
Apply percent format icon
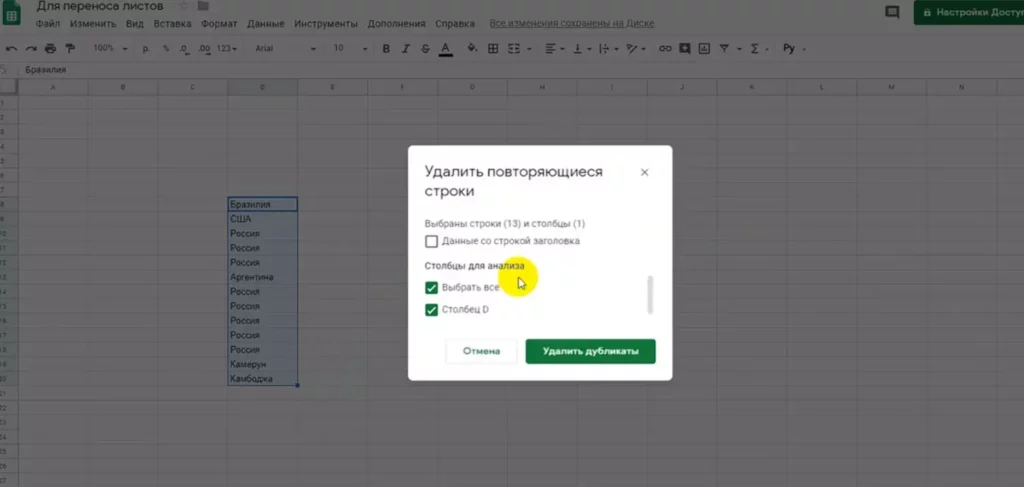(x=166, y=49)
